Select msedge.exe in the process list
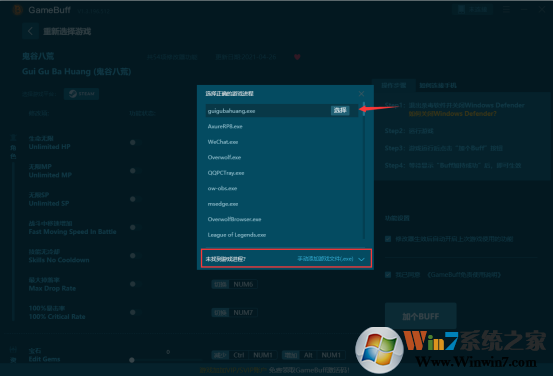 click(x=223, y=204)
